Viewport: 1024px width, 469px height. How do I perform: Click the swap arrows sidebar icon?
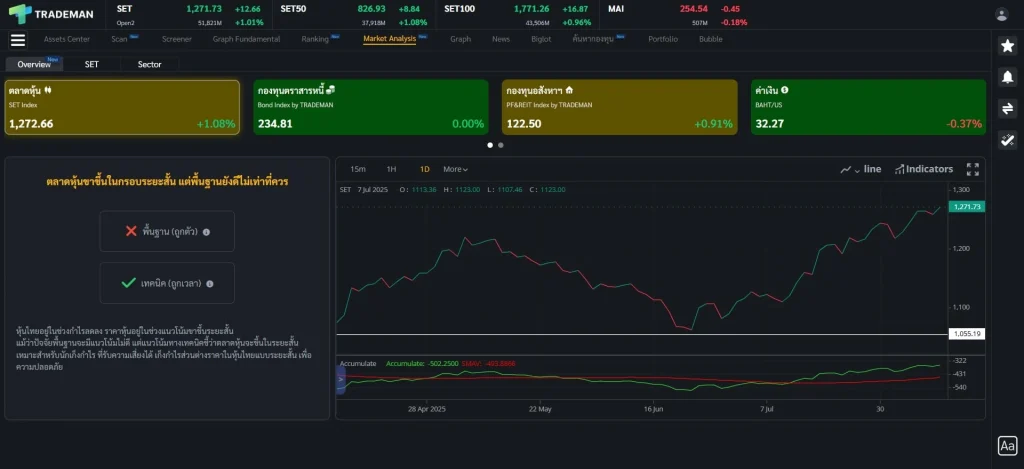point(1007,108)
